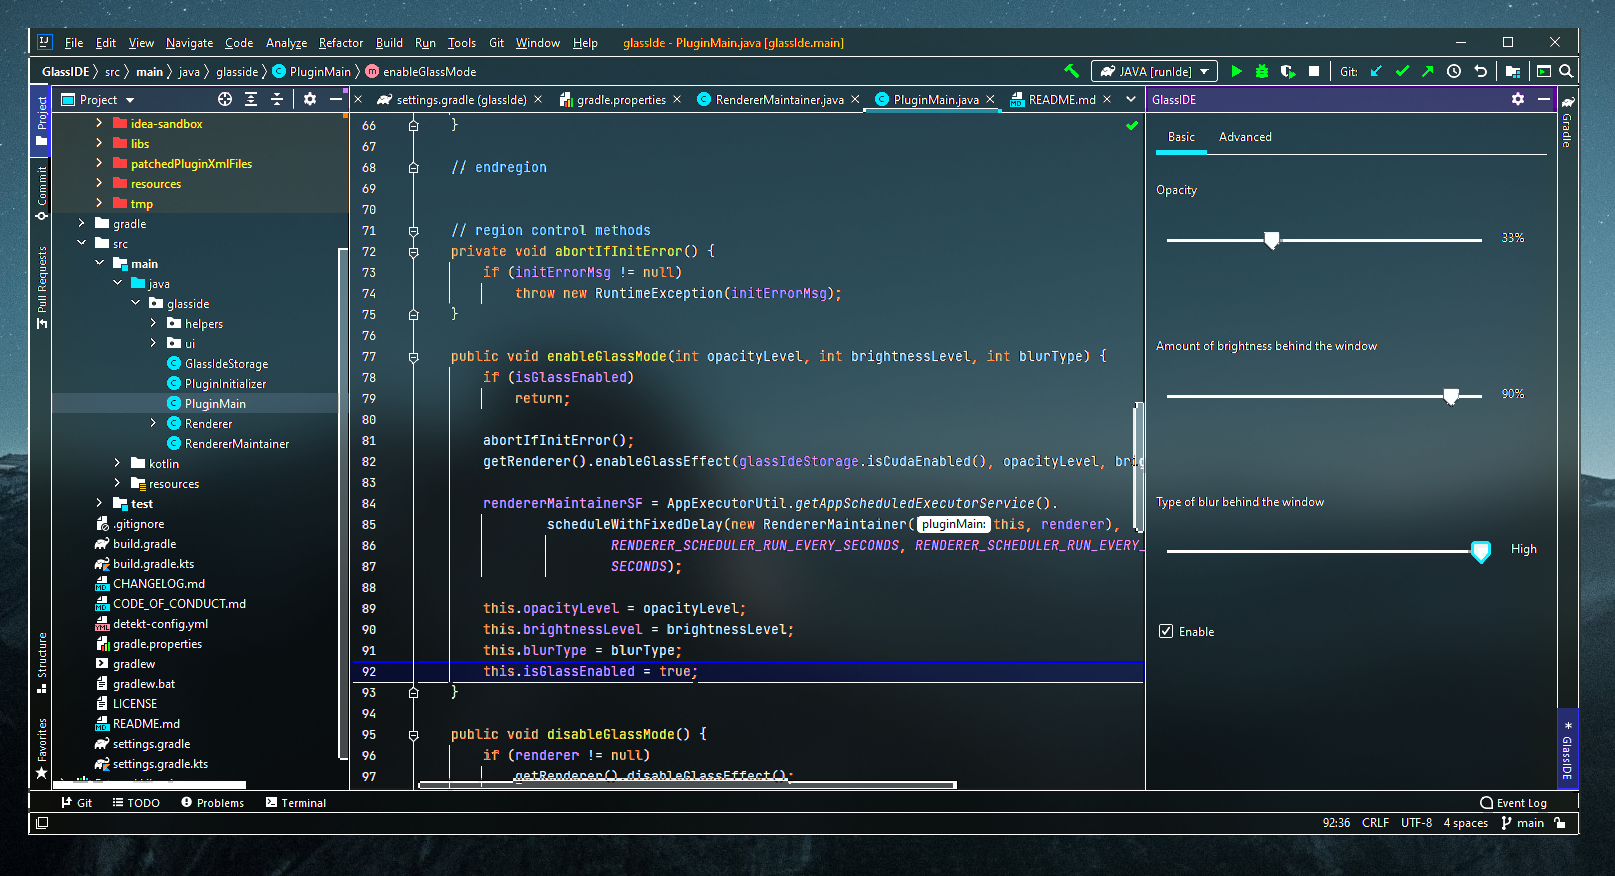Click the Git update project arrow
Screen dimensions: 1615x876
(x=1376, y=71)
